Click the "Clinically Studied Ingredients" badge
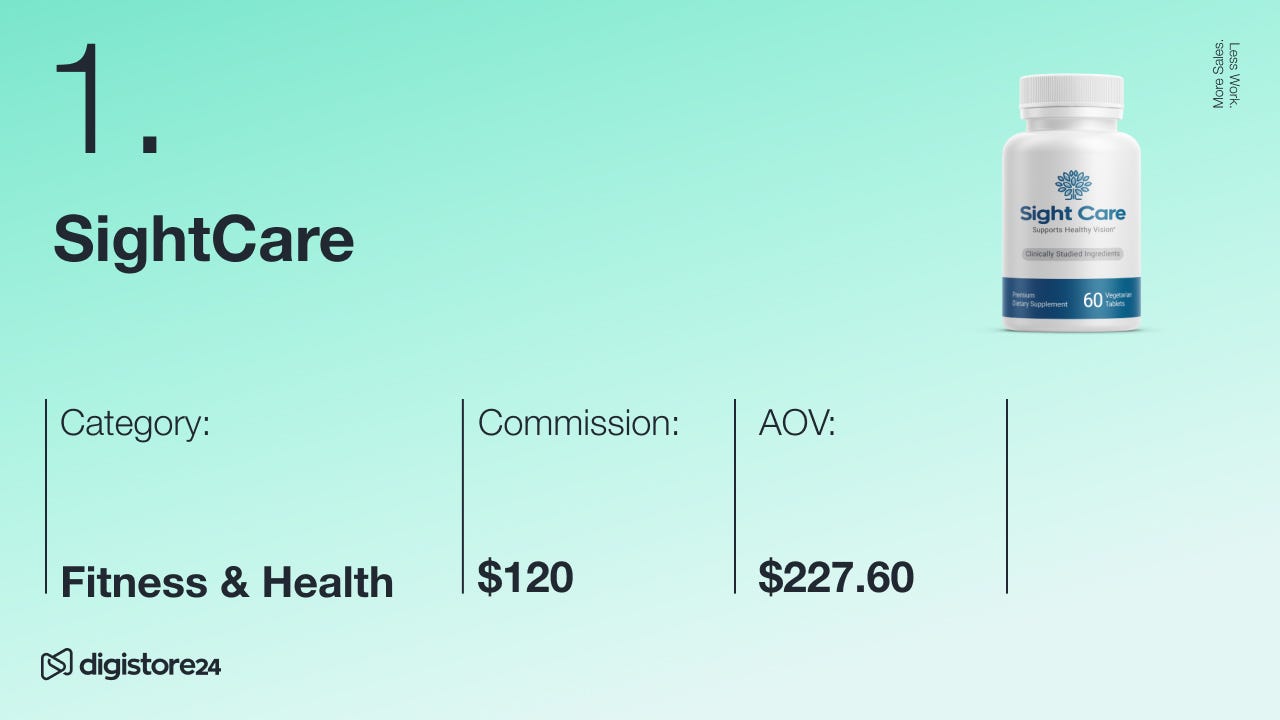The height and width of the screenshot is (720, 1280). pos(1073,254)
